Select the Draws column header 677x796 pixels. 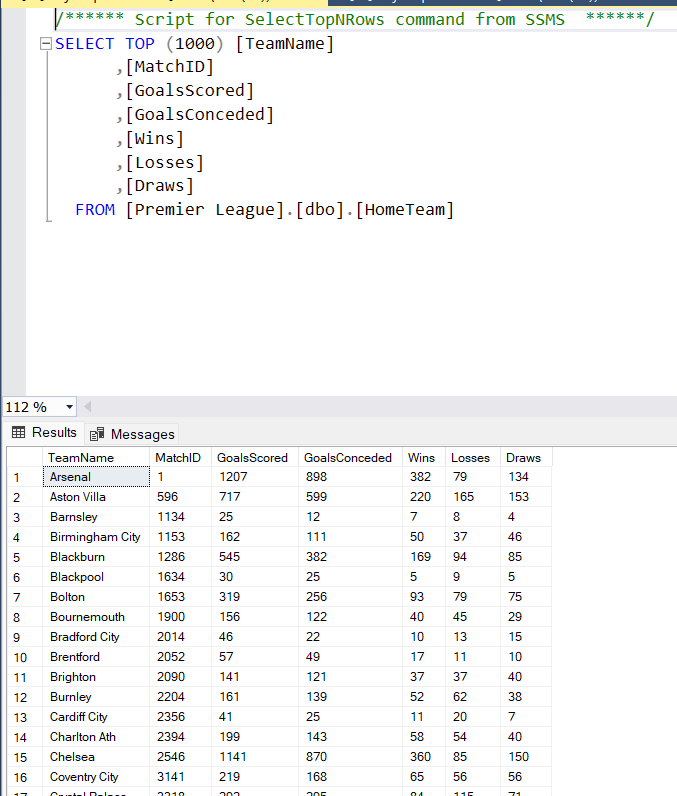click(526, 457)
